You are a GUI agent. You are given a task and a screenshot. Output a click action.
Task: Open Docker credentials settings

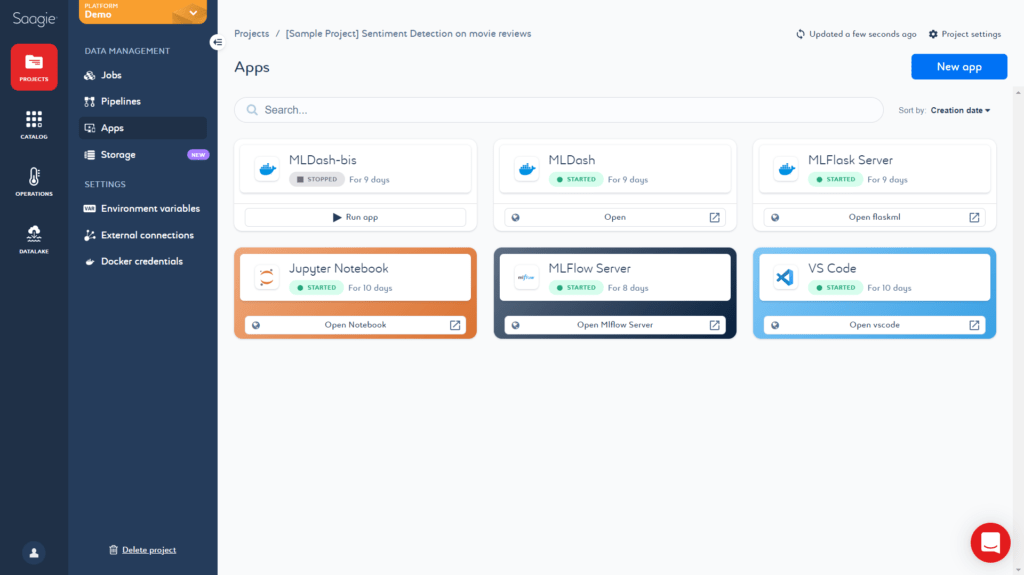click(x=143, y=261)
